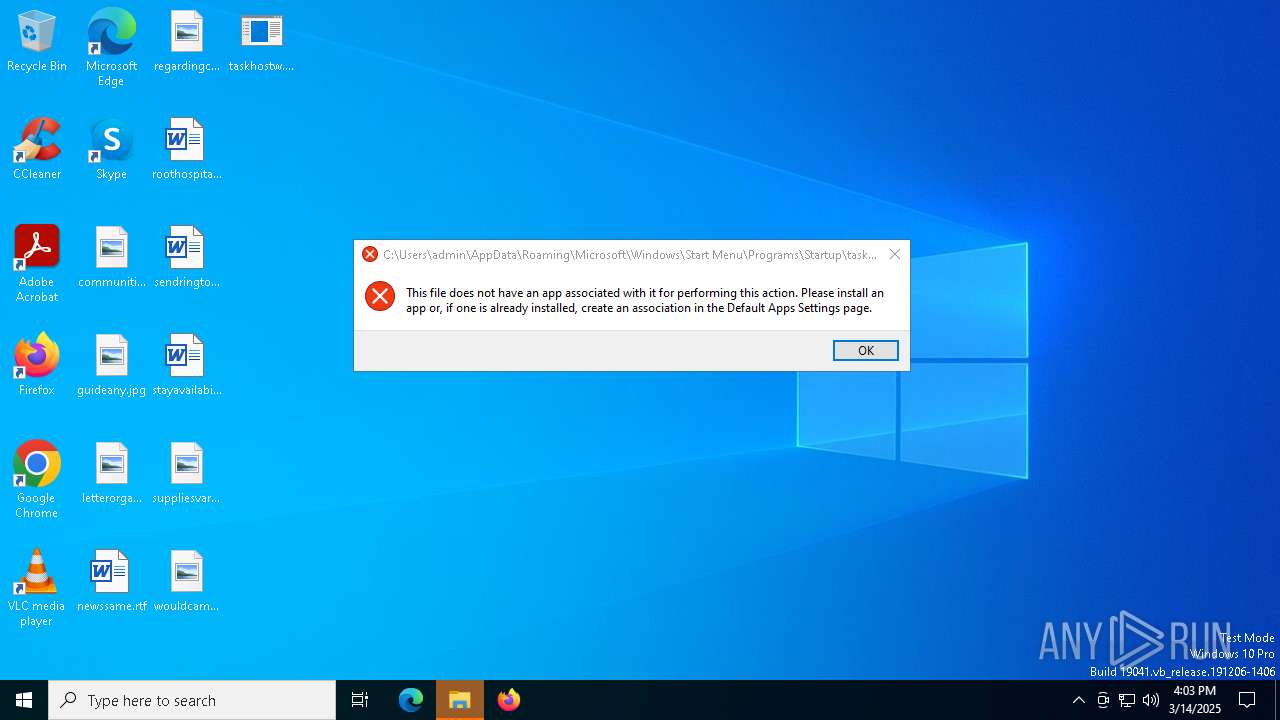Click the error dialog message text
The height and width of the screenshot is (720, 1280).
645,300
